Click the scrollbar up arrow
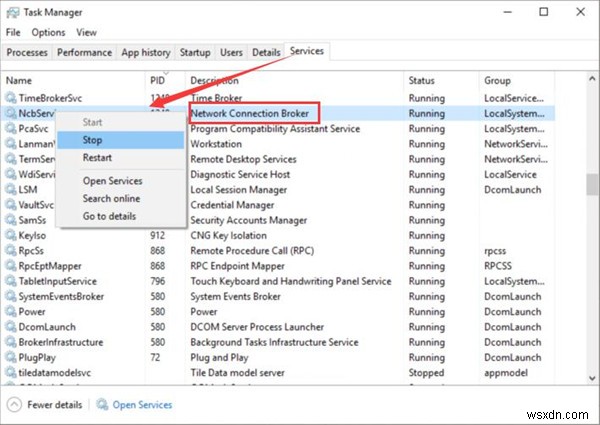Screen dimensions: 600x425 [592, 78]
